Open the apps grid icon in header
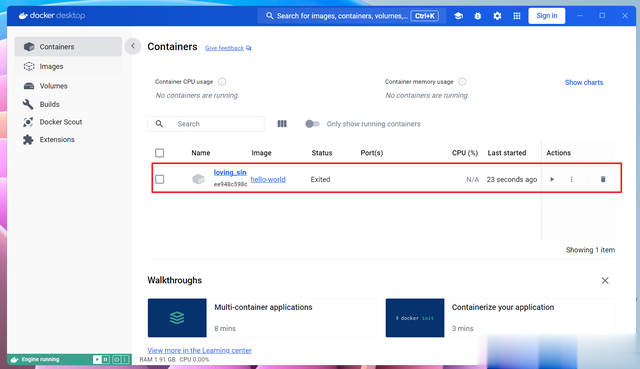Image resolution: width=640 pixels, height=369 pixels. [517, 16]
